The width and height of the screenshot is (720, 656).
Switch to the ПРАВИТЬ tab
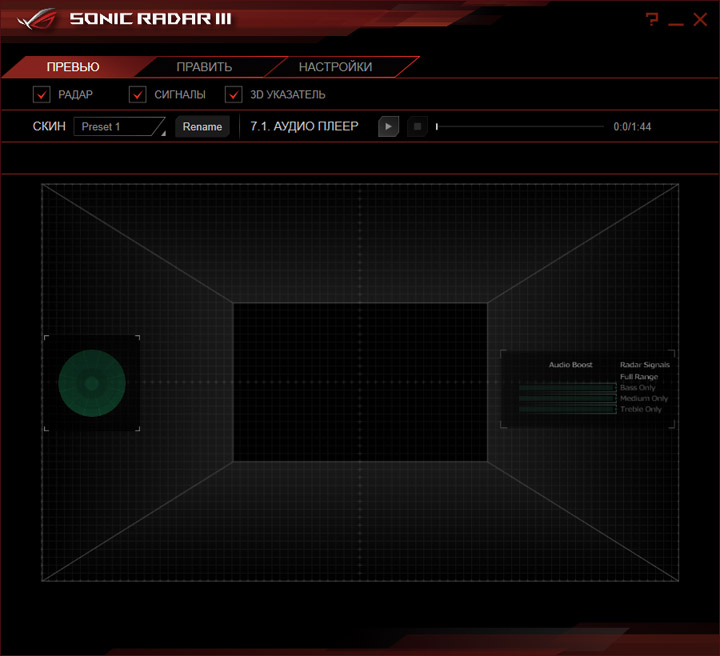click(204, 67)
